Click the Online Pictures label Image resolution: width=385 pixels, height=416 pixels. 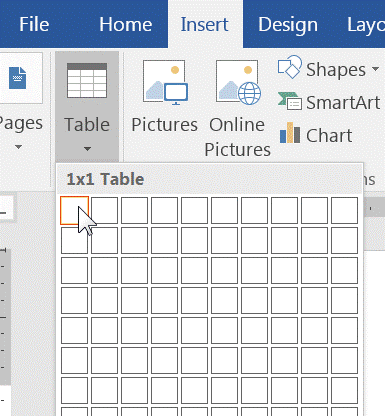click(x=237, y=137)
